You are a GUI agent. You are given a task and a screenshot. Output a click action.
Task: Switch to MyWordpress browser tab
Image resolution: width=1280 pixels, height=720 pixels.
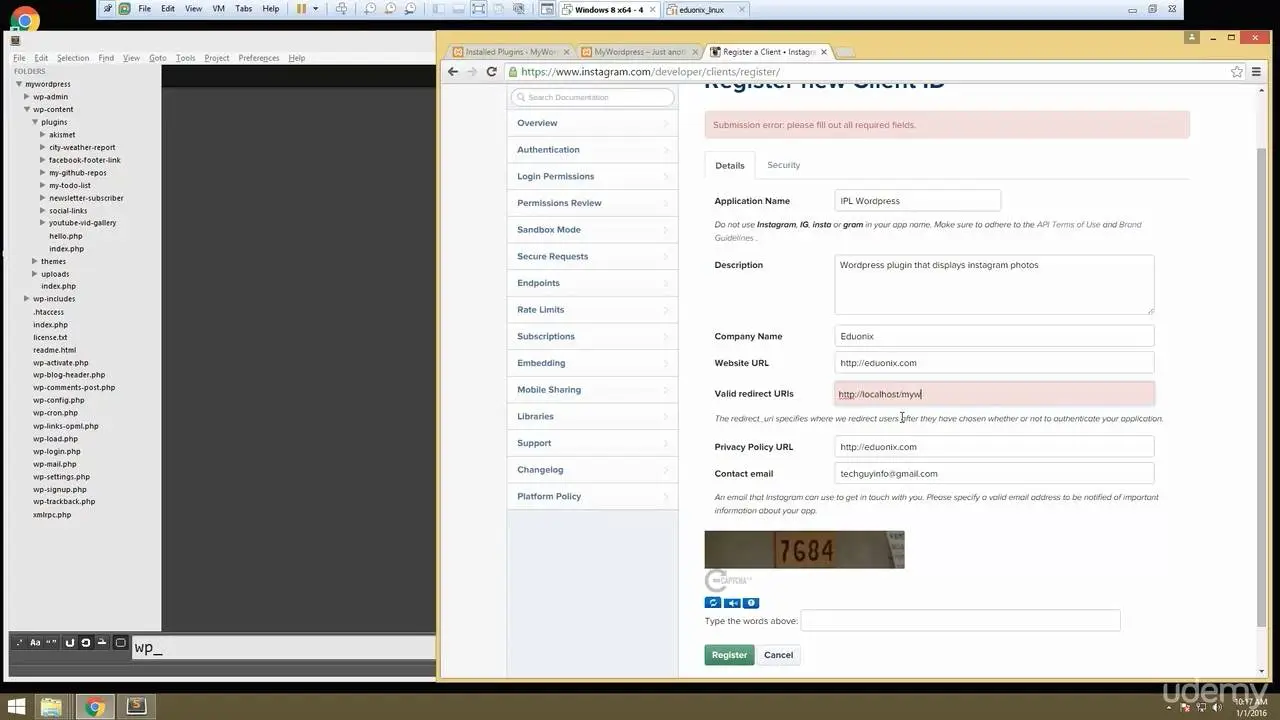pyautogui.click(x=640, y=52)
